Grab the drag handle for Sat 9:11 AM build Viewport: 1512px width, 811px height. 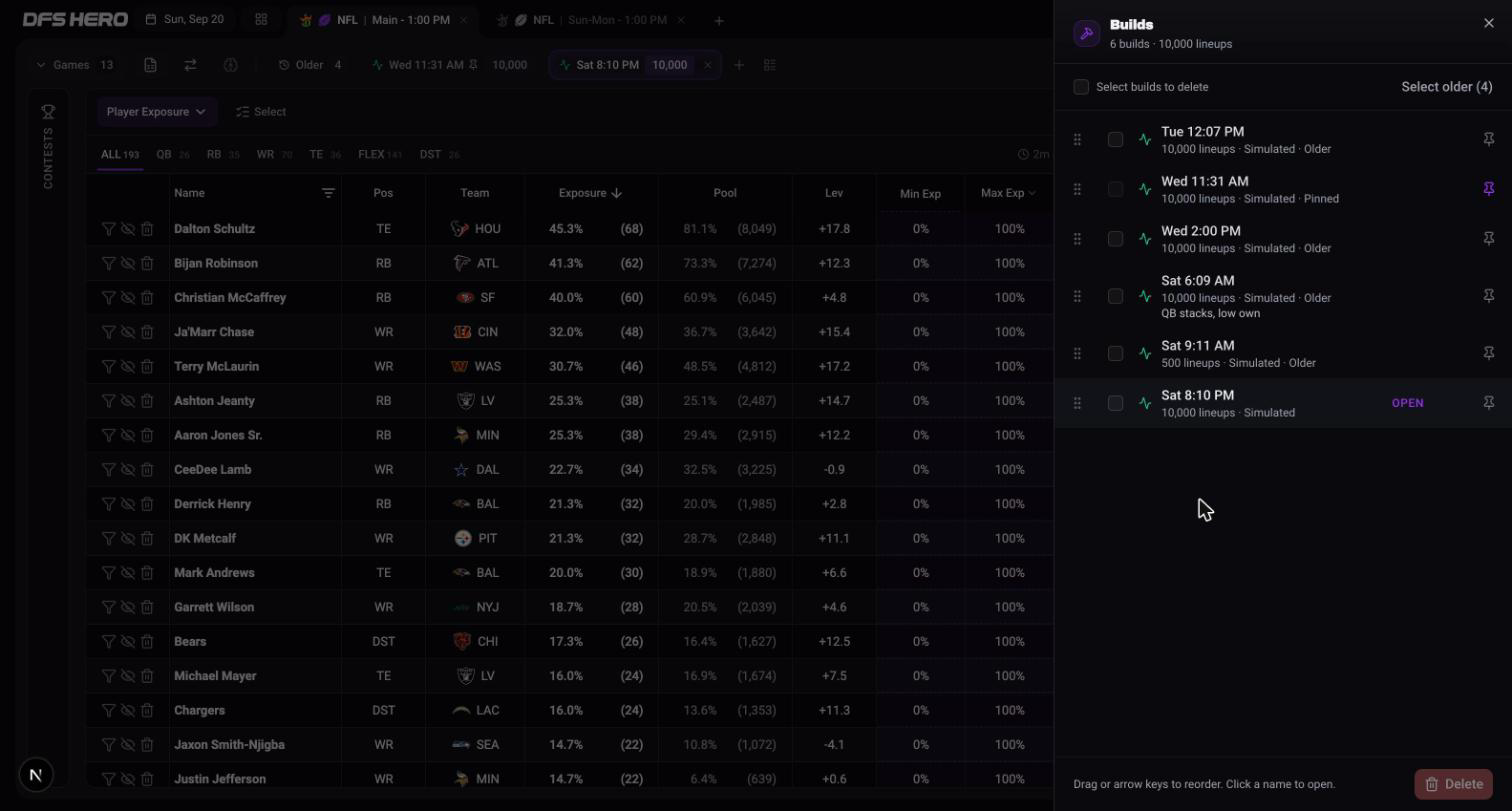(x=1077, y=353)
